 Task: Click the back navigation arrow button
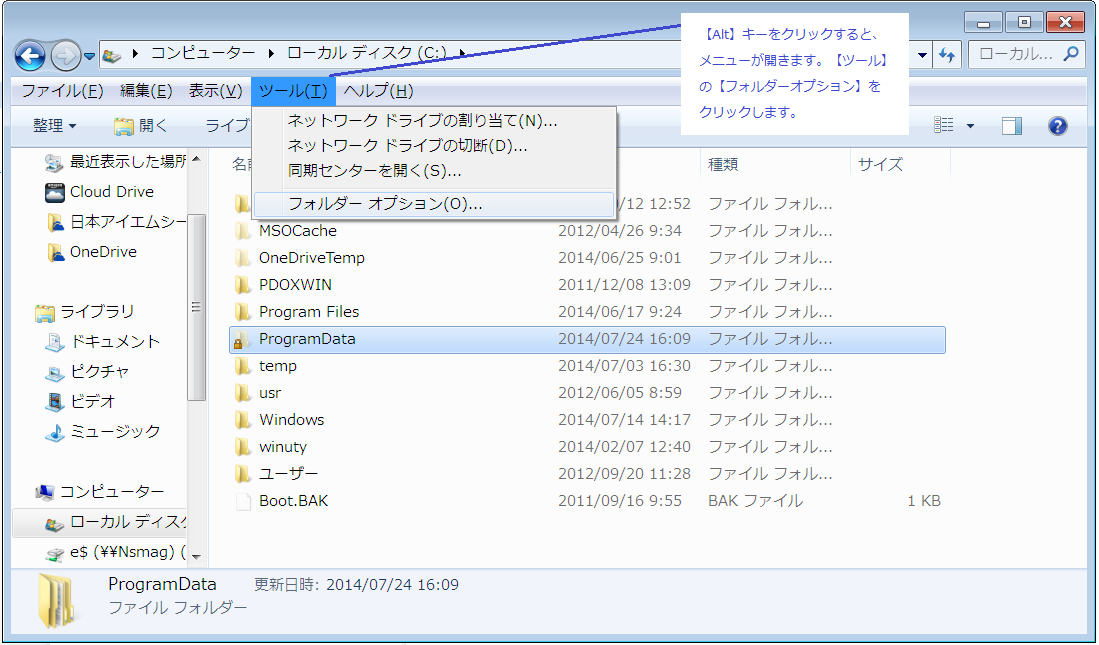(x=30, y=54)
